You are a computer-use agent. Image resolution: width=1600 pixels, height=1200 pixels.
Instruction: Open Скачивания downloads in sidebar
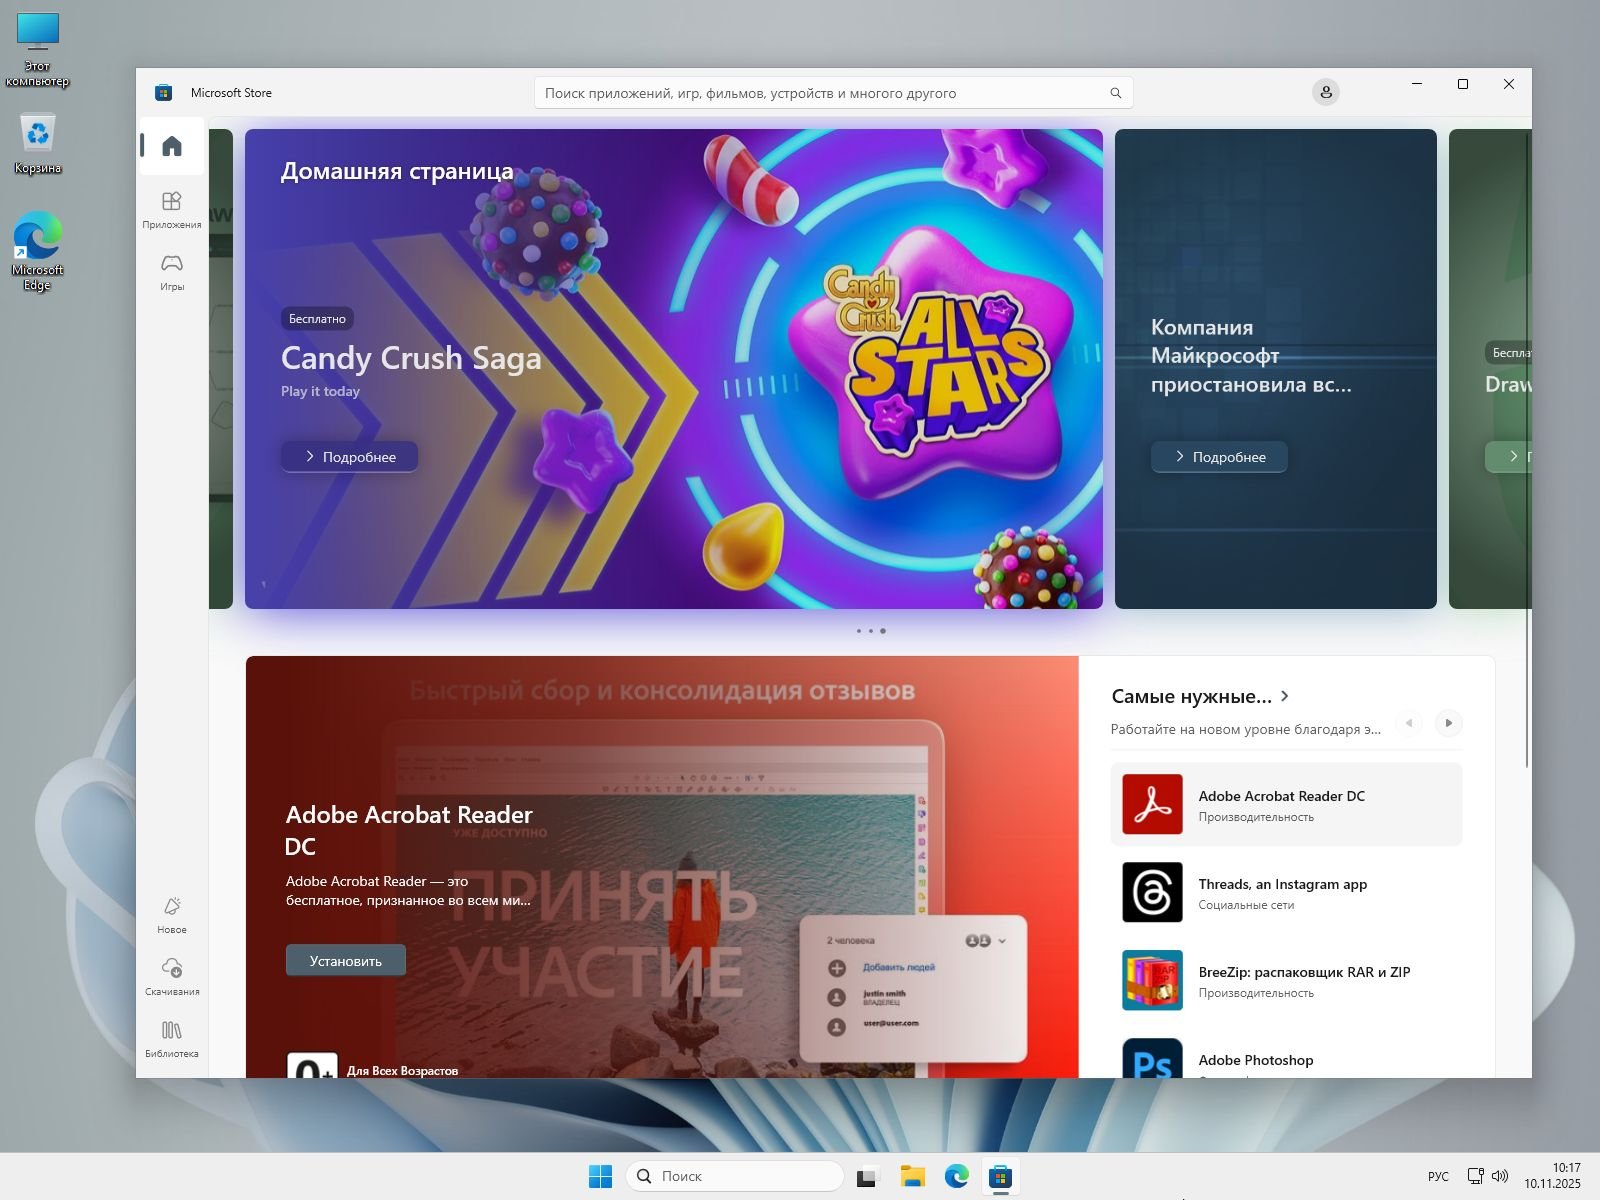pos(172,976)
